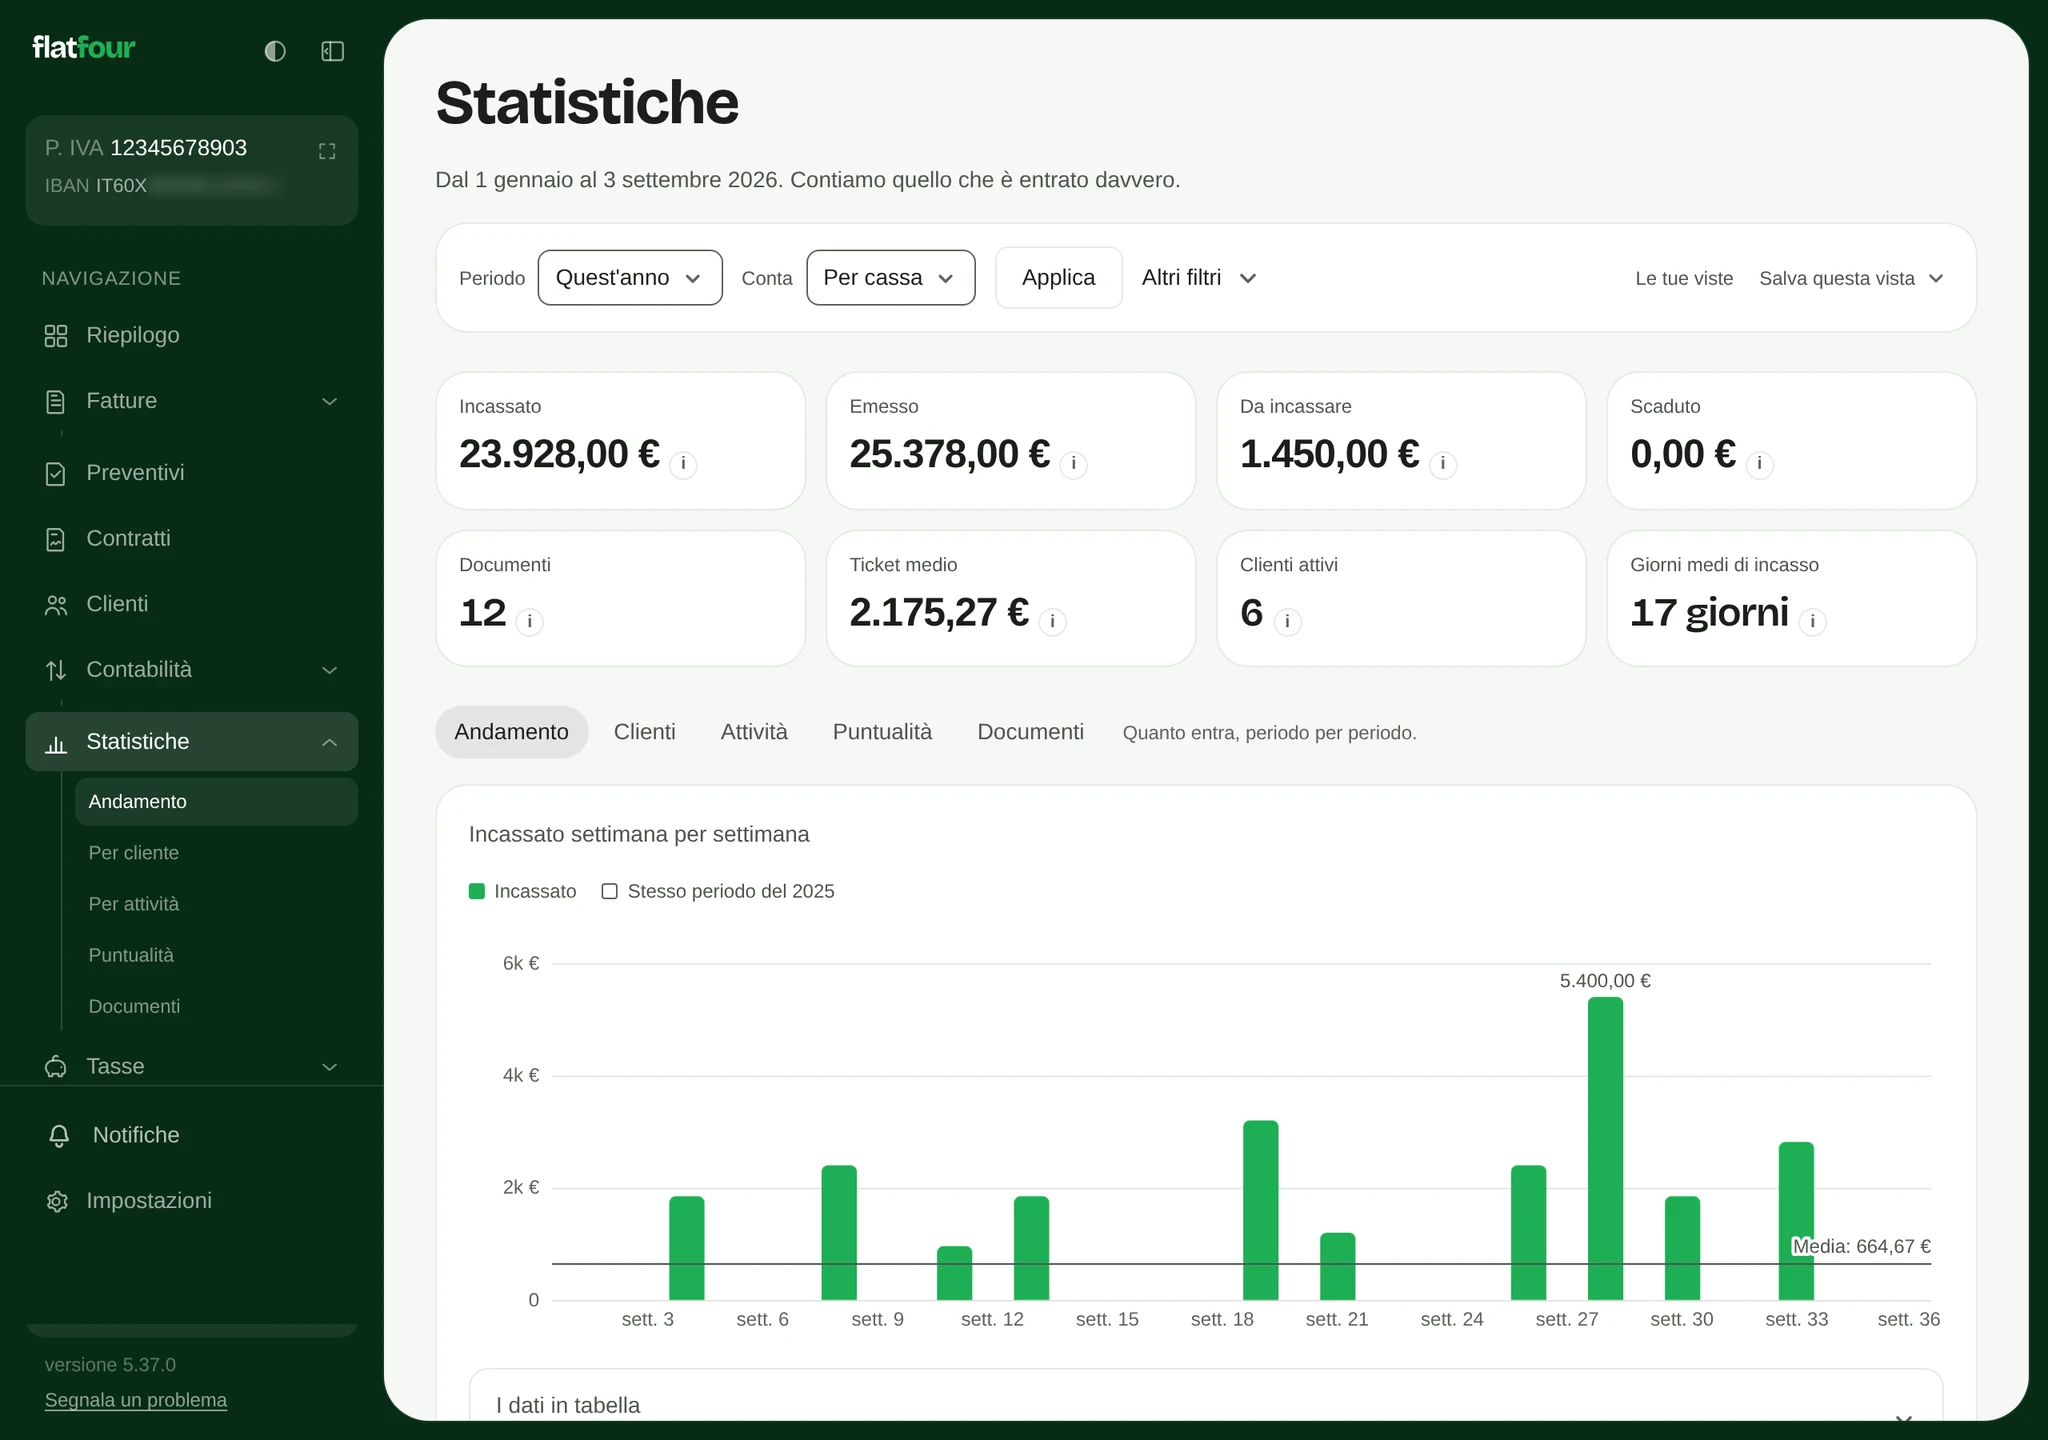Click Le tue viste
This screenshot has width=2048, height=1440.
click(1684, 279)
